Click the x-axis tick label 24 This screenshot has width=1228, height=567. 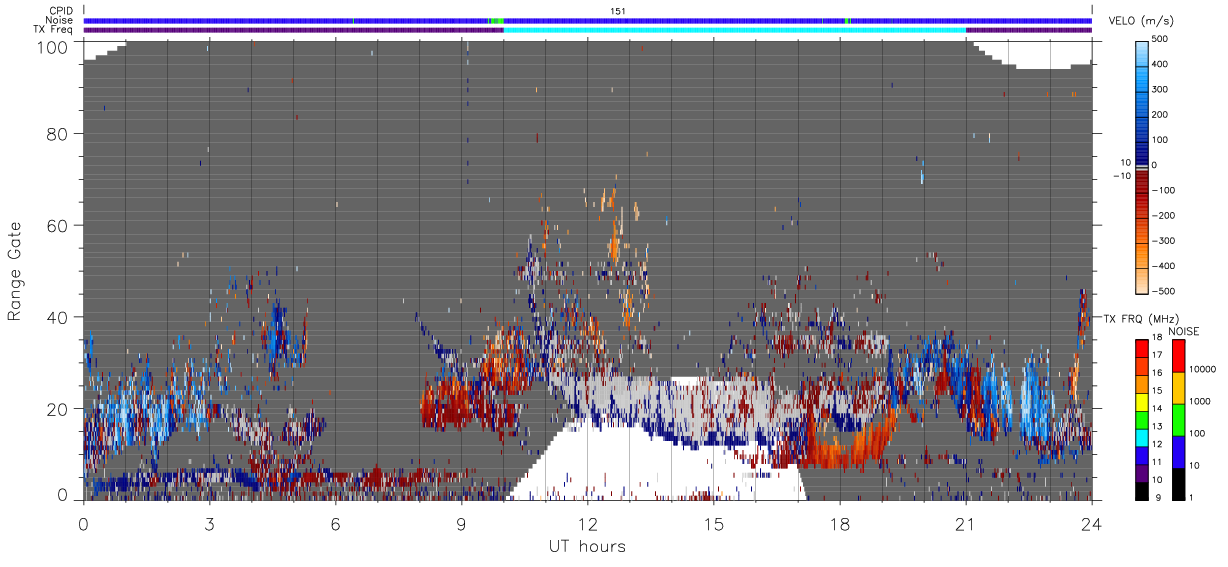pyautogui.click(x=1091, y=523)
